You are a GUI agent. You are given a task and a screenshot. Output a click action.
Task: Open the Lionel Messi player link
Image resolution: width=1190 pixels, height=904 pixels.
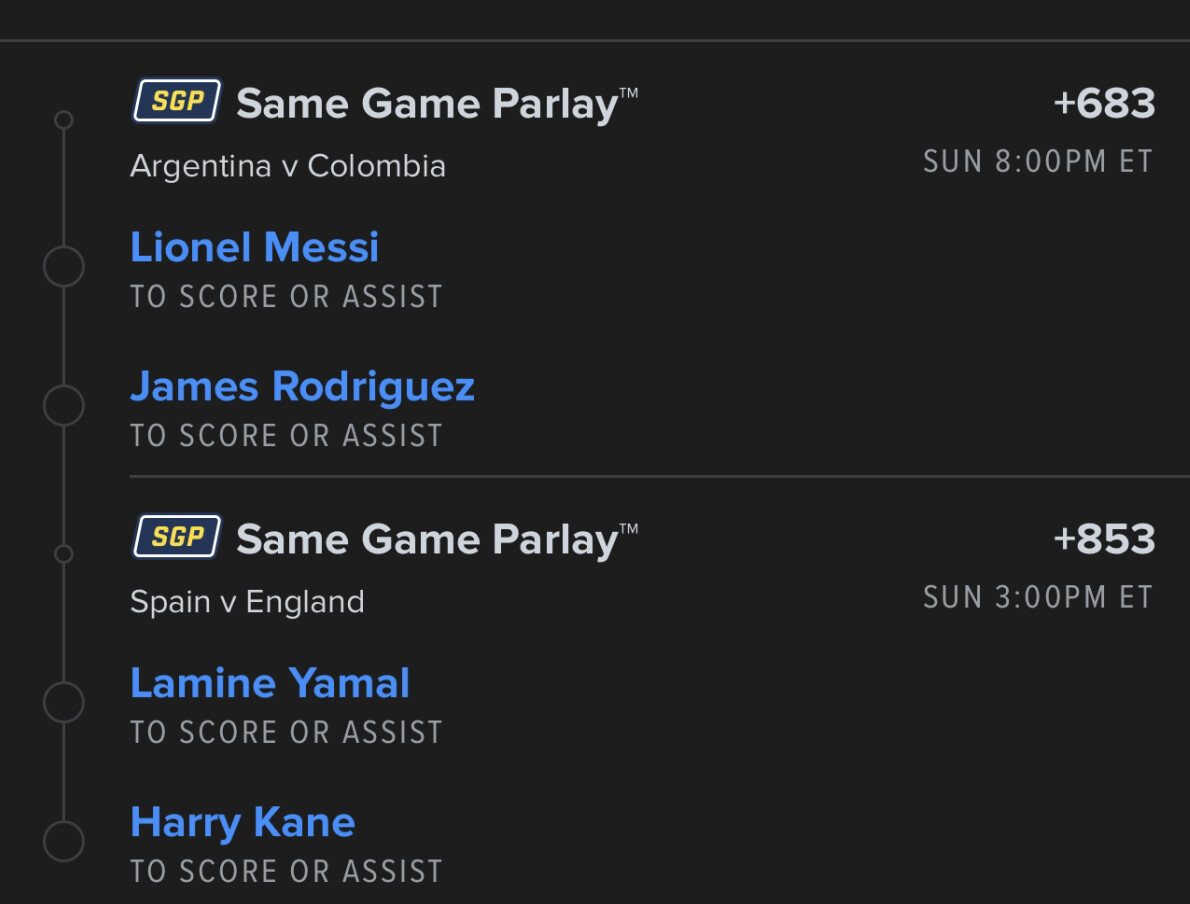[x=254, y=247]
